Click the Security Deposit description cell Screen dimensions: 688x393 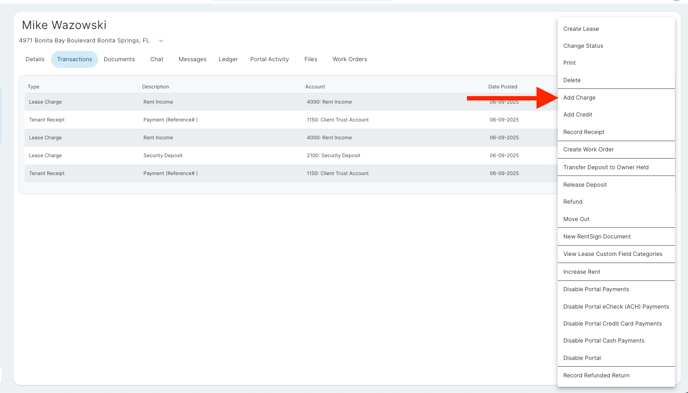[163, 156]
